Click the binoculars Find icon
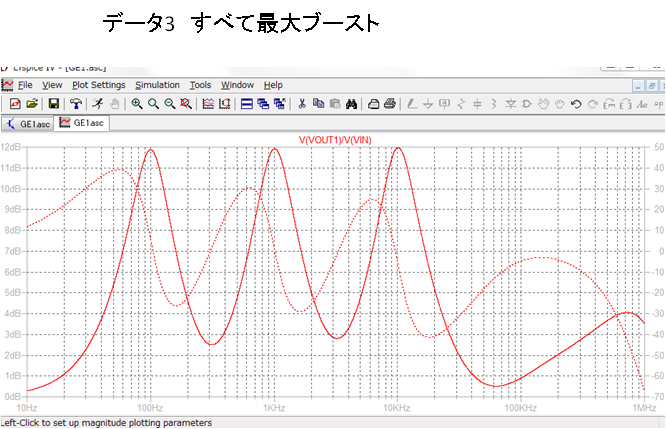The image size is (666, 429). coord(351,104)
